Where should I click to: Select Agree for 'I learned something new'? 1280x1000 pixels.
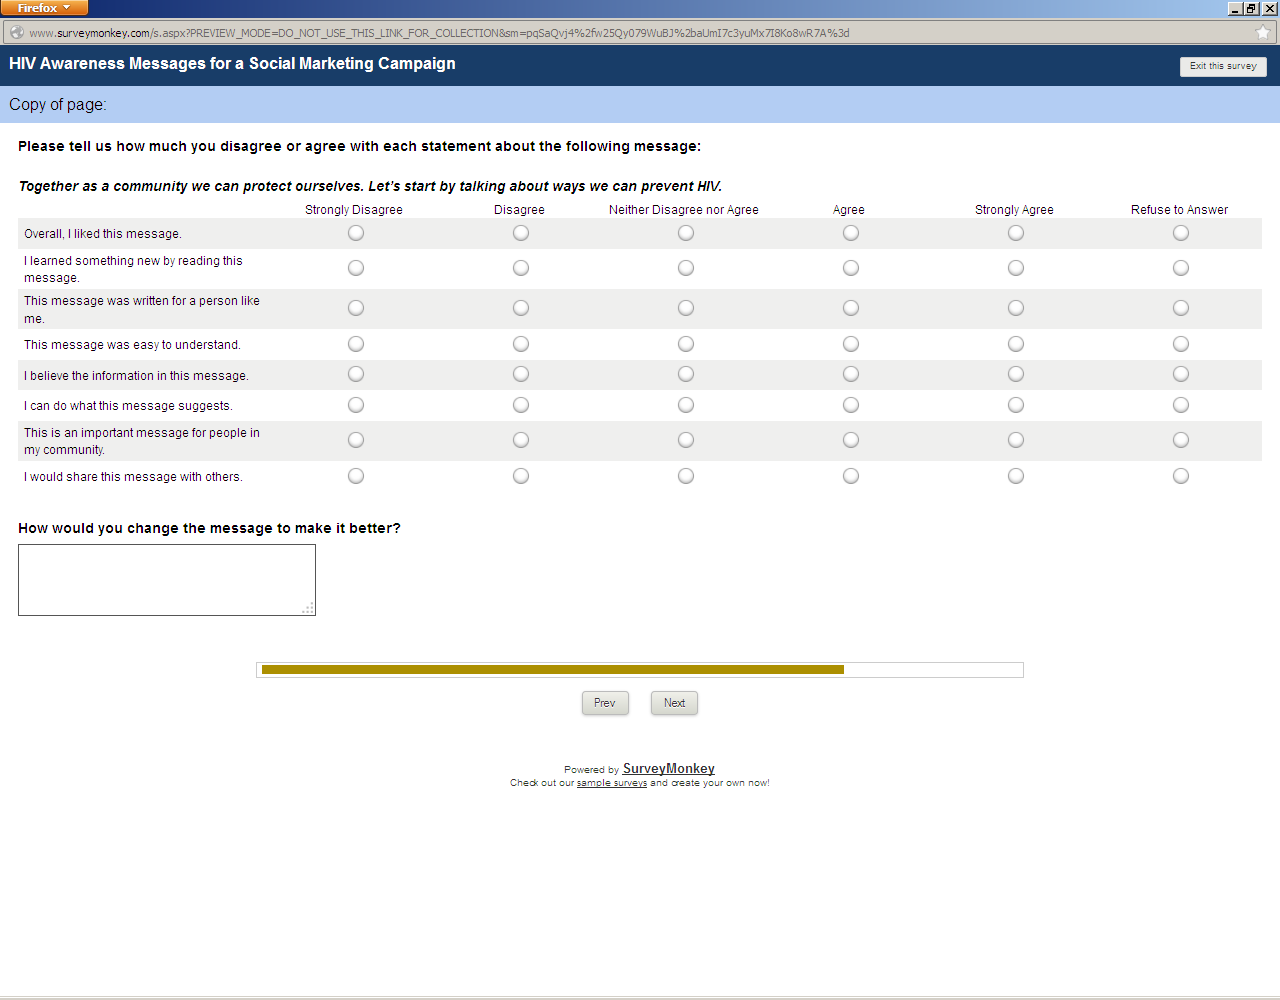[x=851, y=268]
